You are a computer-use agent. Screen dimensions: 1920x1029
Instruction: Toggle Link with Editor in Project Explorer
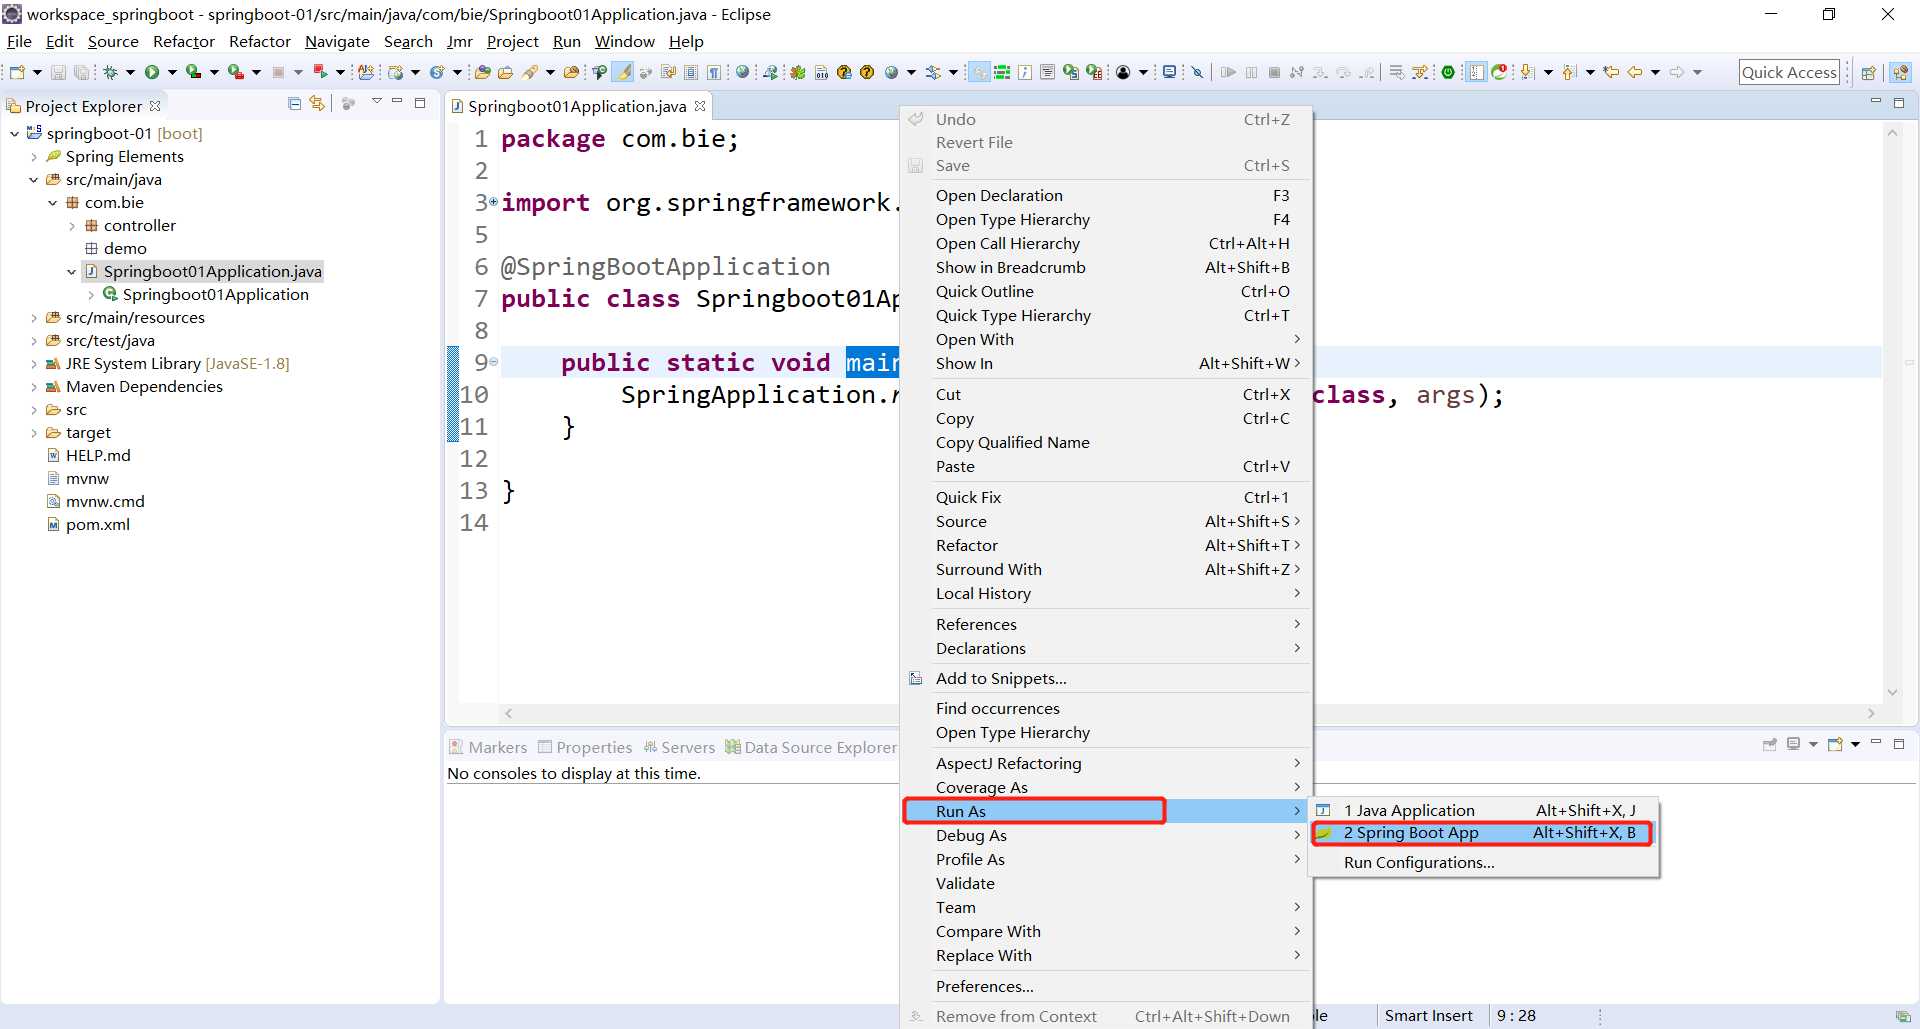point(317,103)
